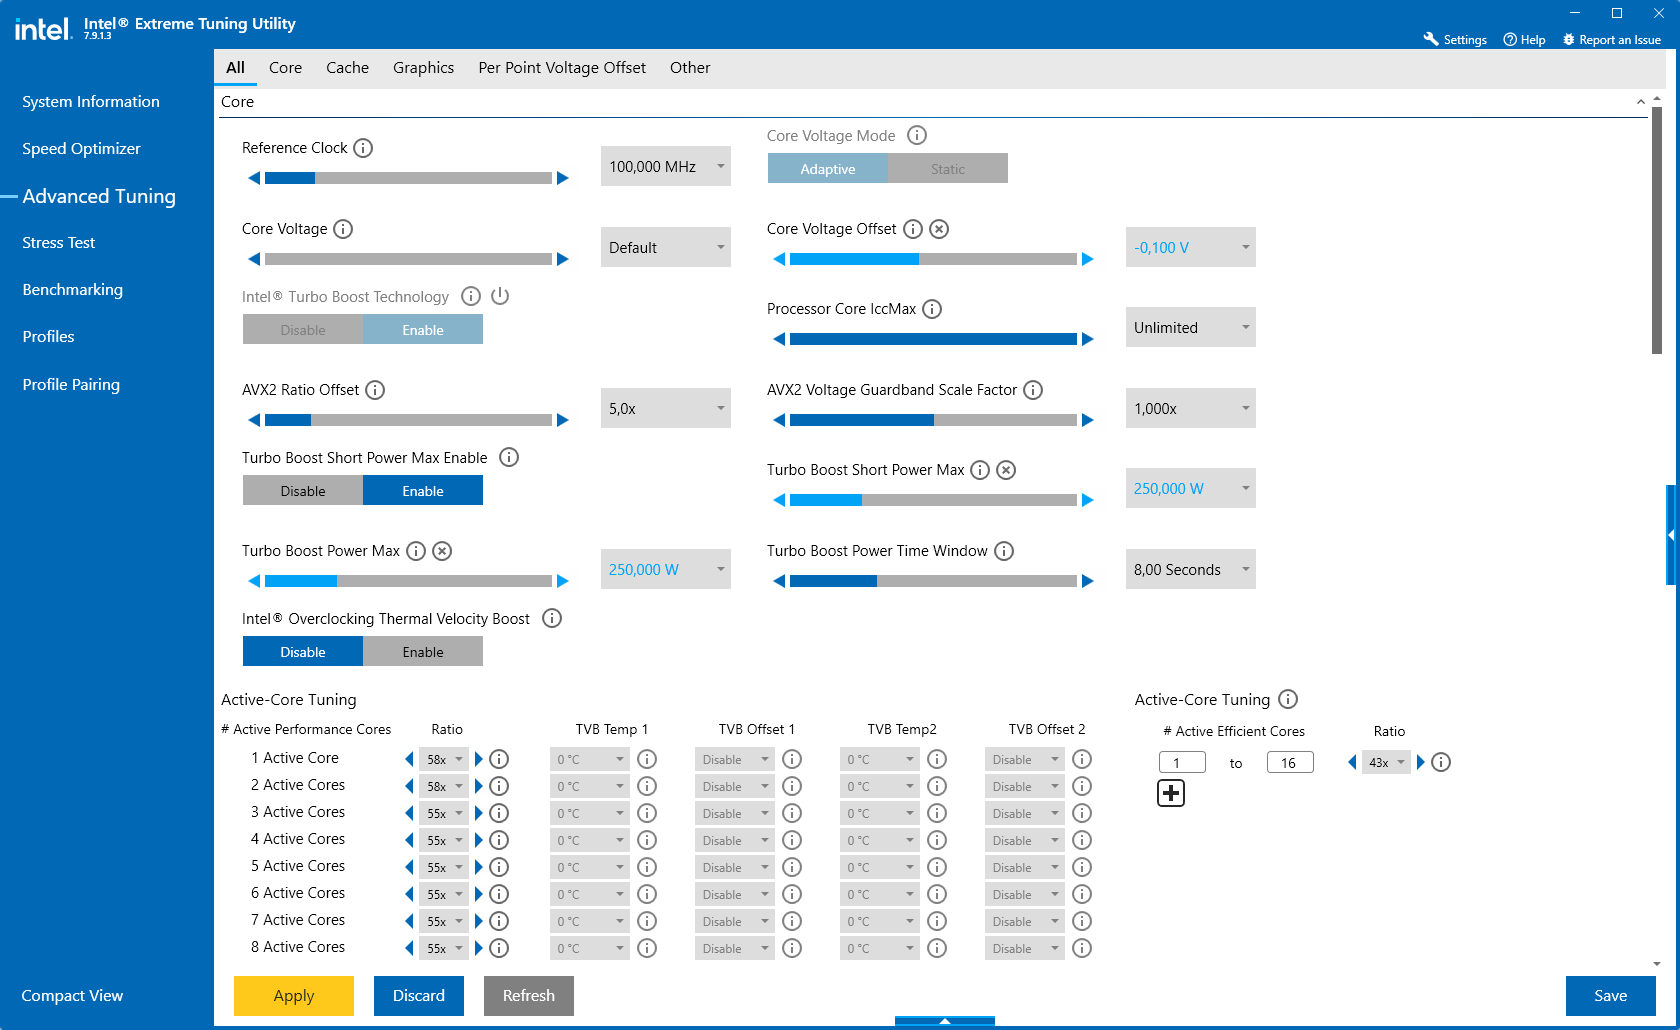1680x1030 pixels.
Task: Click the Processor Core IccMax slider
Action: pyautogui.click(x=933, y=339)
